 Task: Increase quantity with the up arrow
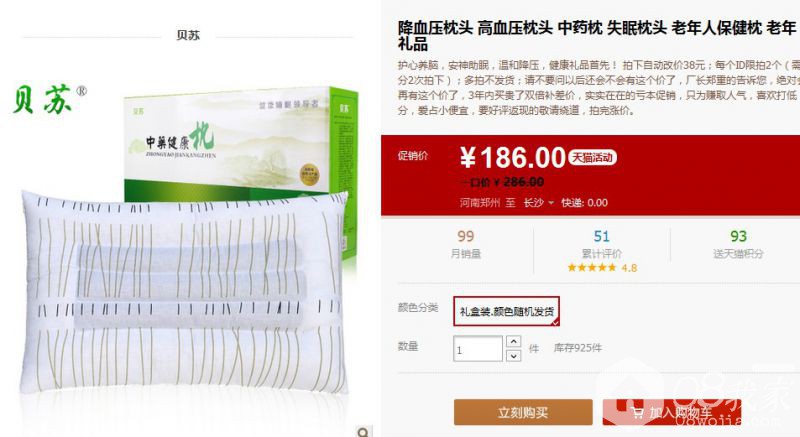(513, 341)
